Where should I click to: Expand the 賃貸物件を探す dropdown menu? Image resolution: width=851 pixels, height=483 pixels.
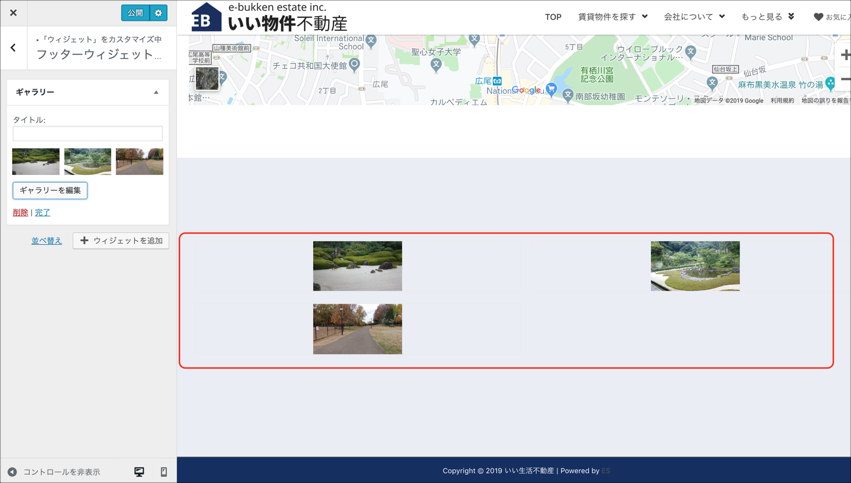tap(612, 17)
